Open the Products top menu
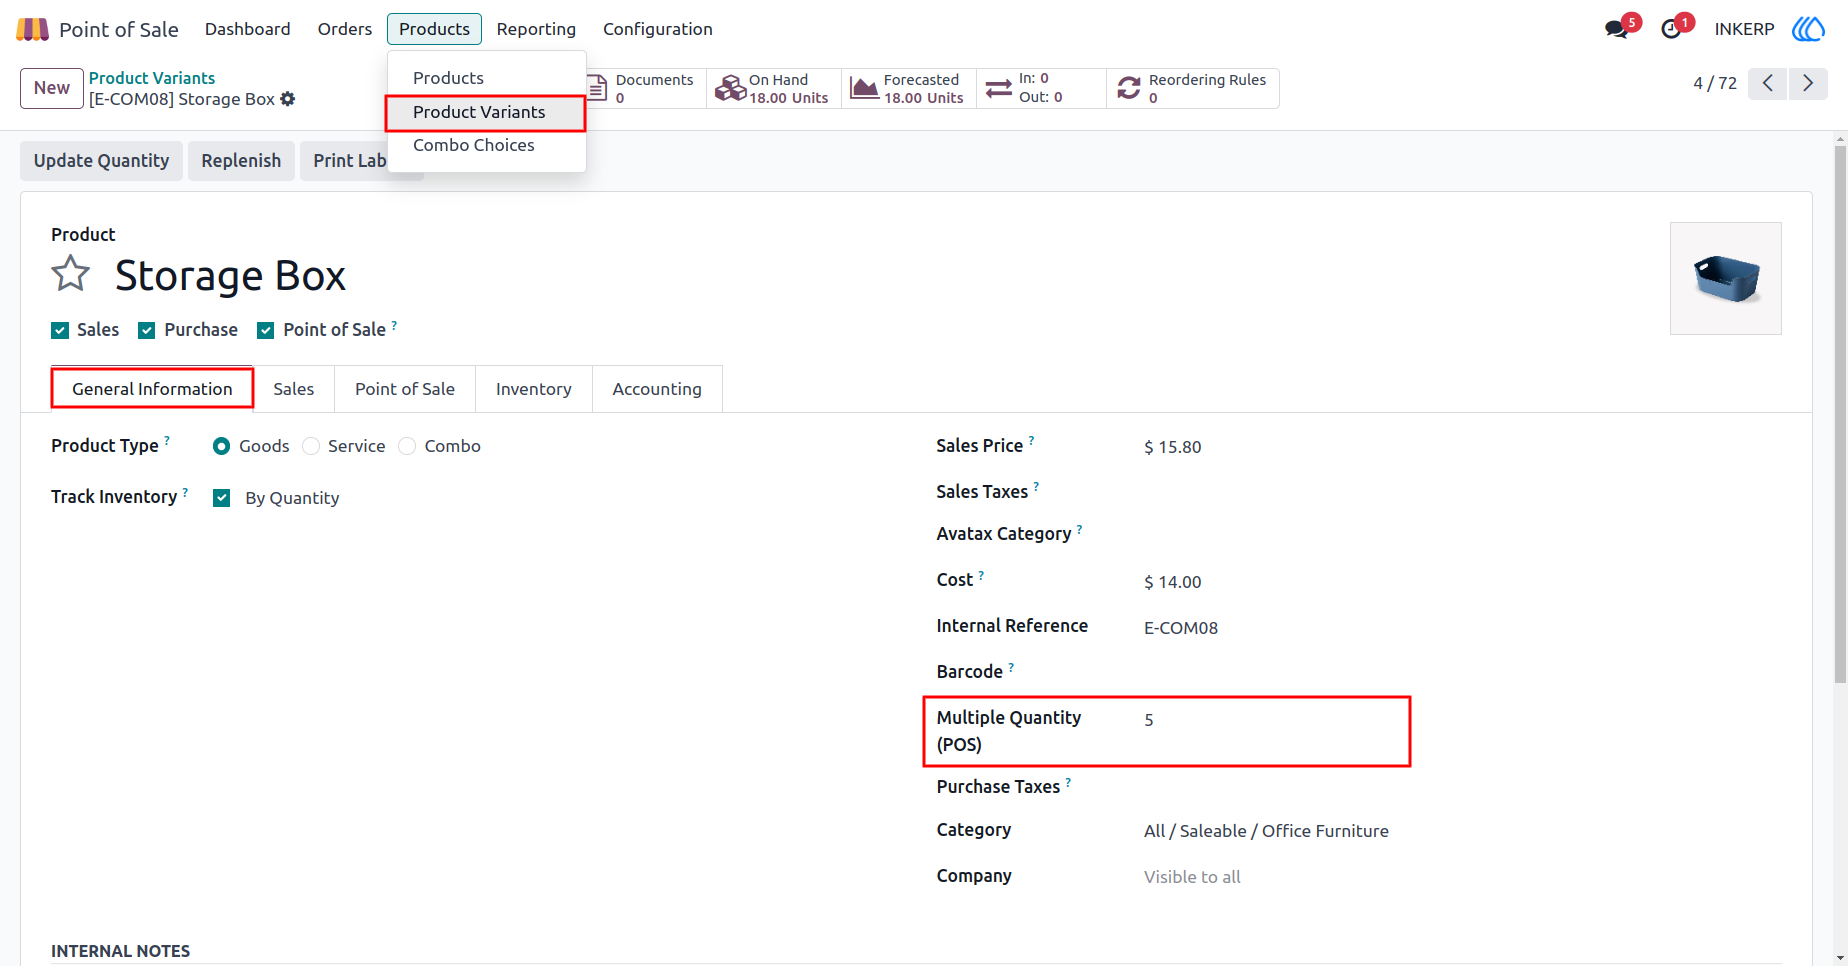The width and height of the screenshot is (1848, 966). 434,29
